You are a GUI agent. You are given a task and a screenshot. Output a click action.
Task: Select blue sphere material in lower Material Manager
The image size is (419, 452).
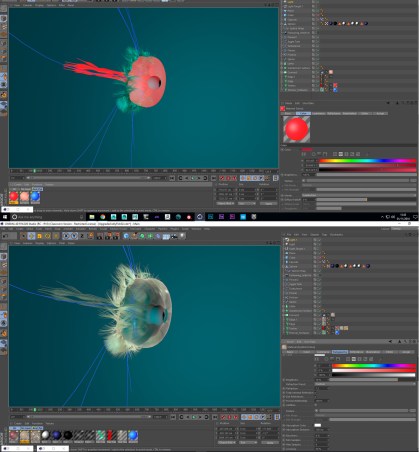(x=133, y=435)
